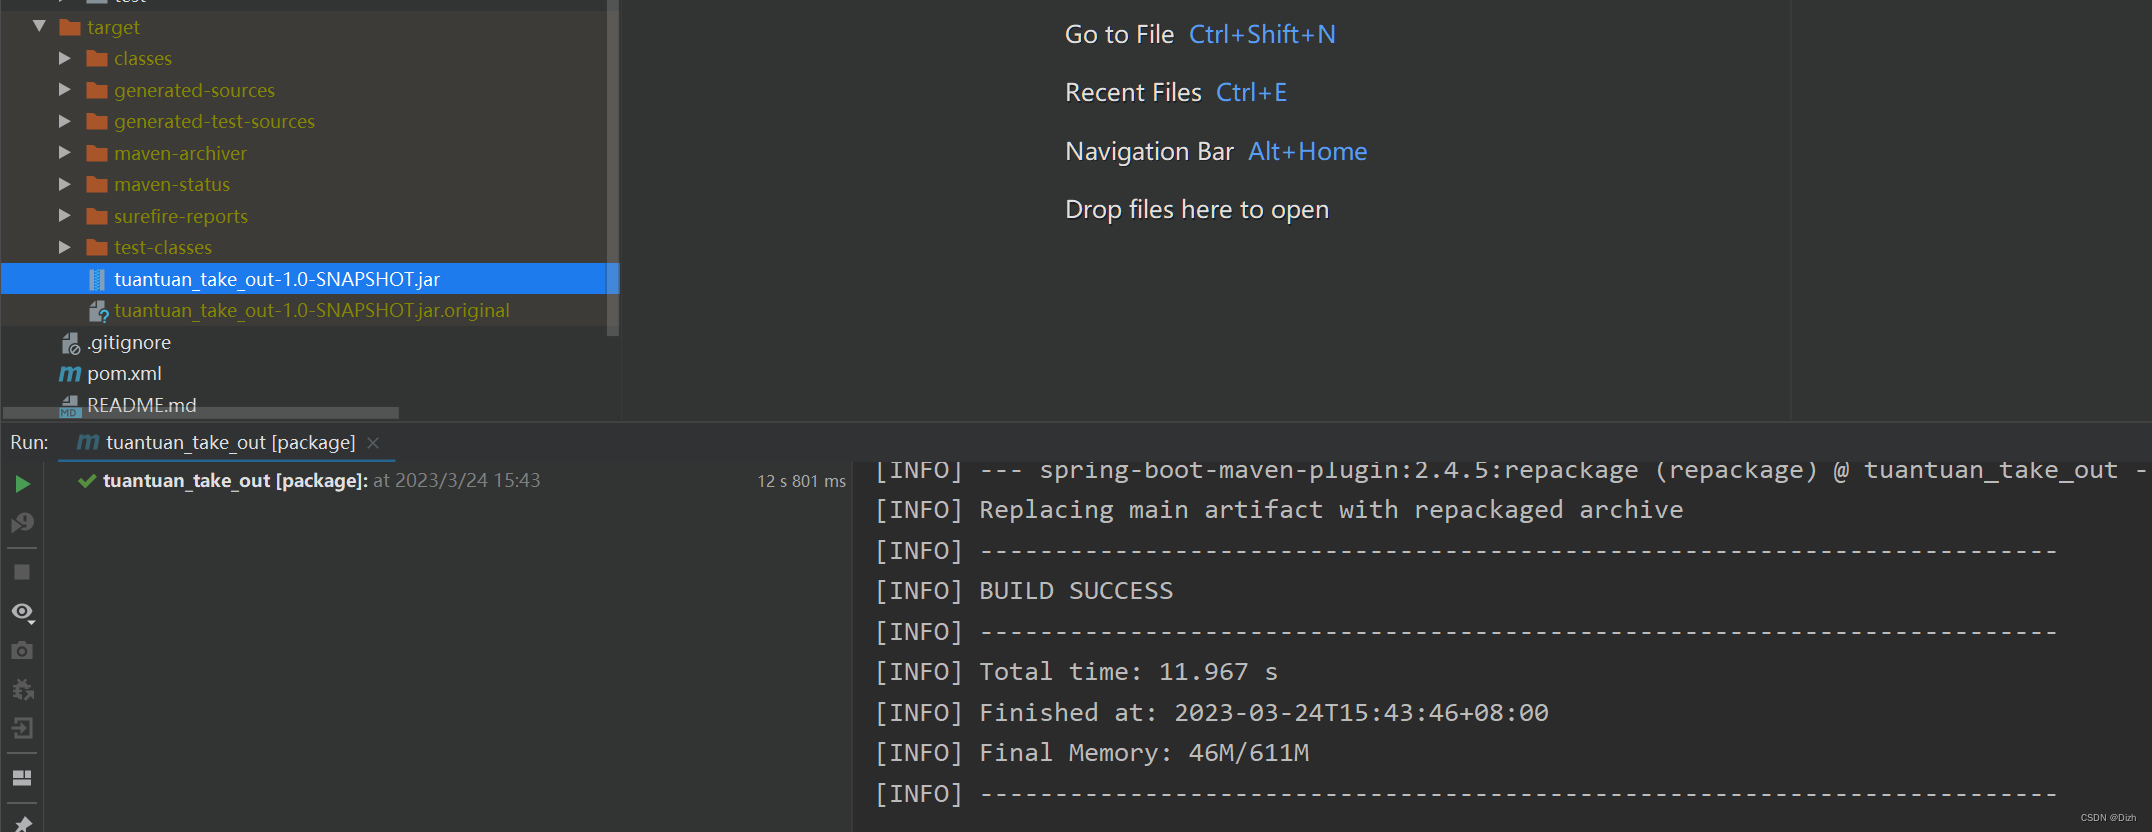Click the generated-sources folder icon
Screen dimensions: 2152x832
click(97, 90)
